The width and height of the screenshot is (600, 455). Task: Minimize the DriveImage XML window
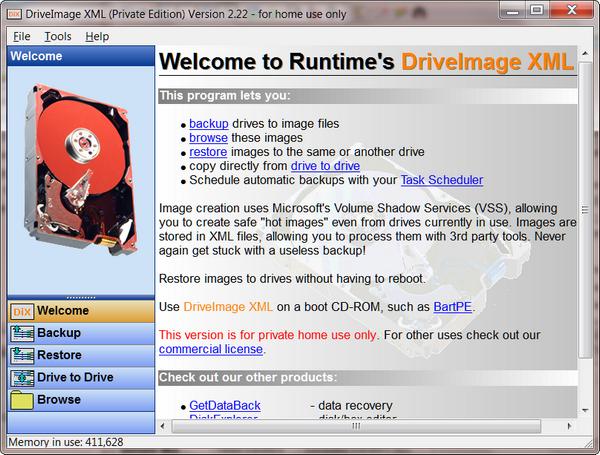click(x=513, y=10)
